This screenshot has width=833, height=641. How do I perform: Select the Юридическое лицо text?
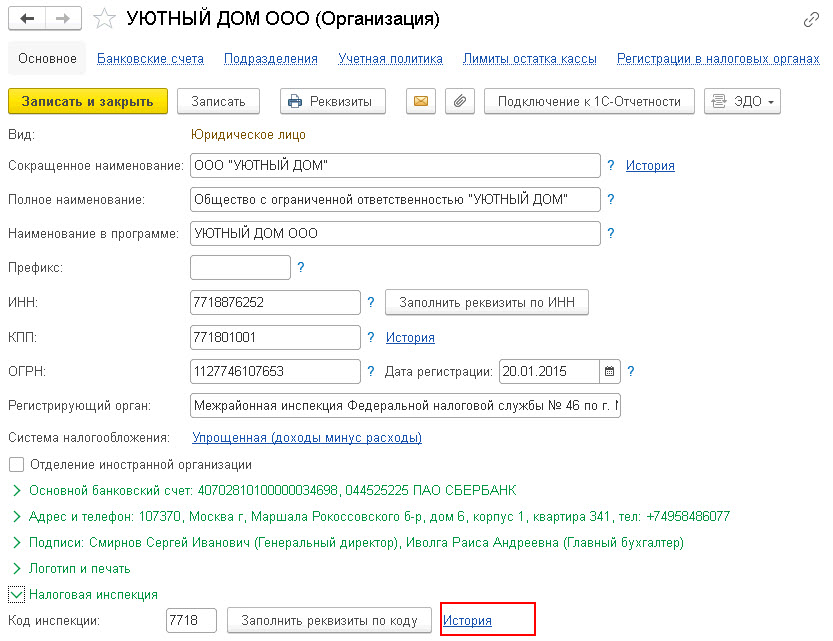pos(248,134)
